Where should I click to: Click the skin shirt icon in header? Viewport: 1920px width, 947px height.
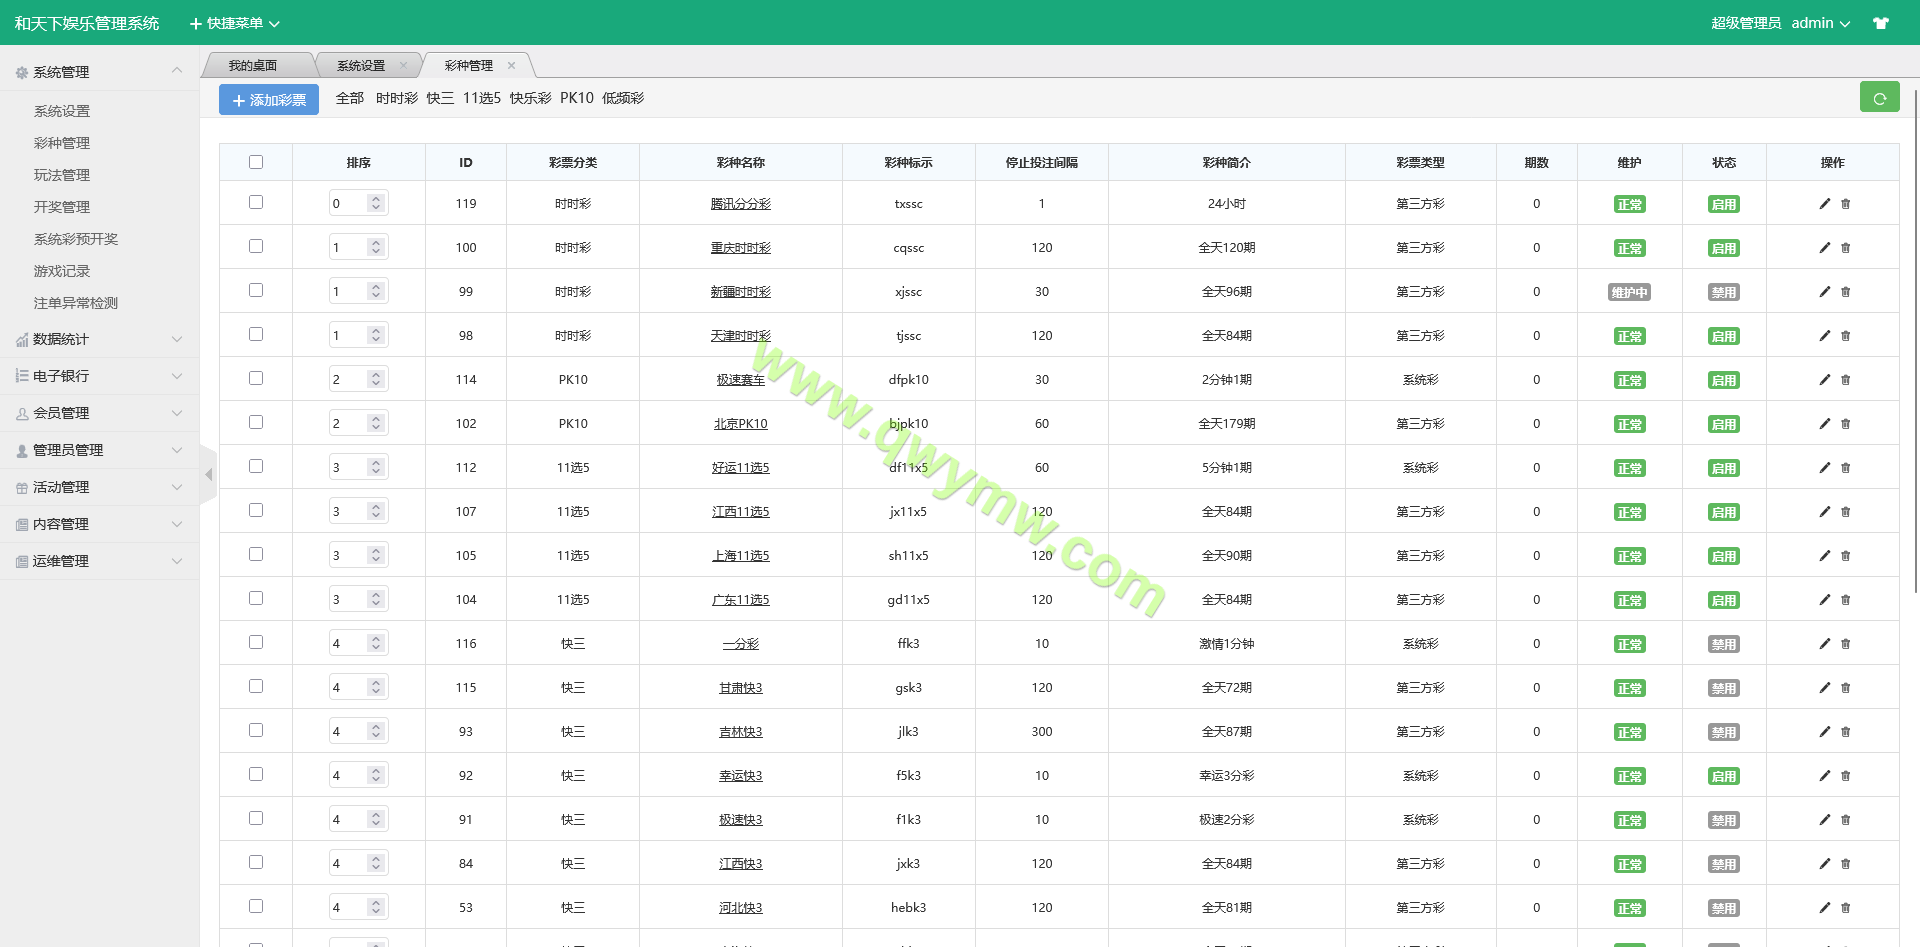(1881, 23)
